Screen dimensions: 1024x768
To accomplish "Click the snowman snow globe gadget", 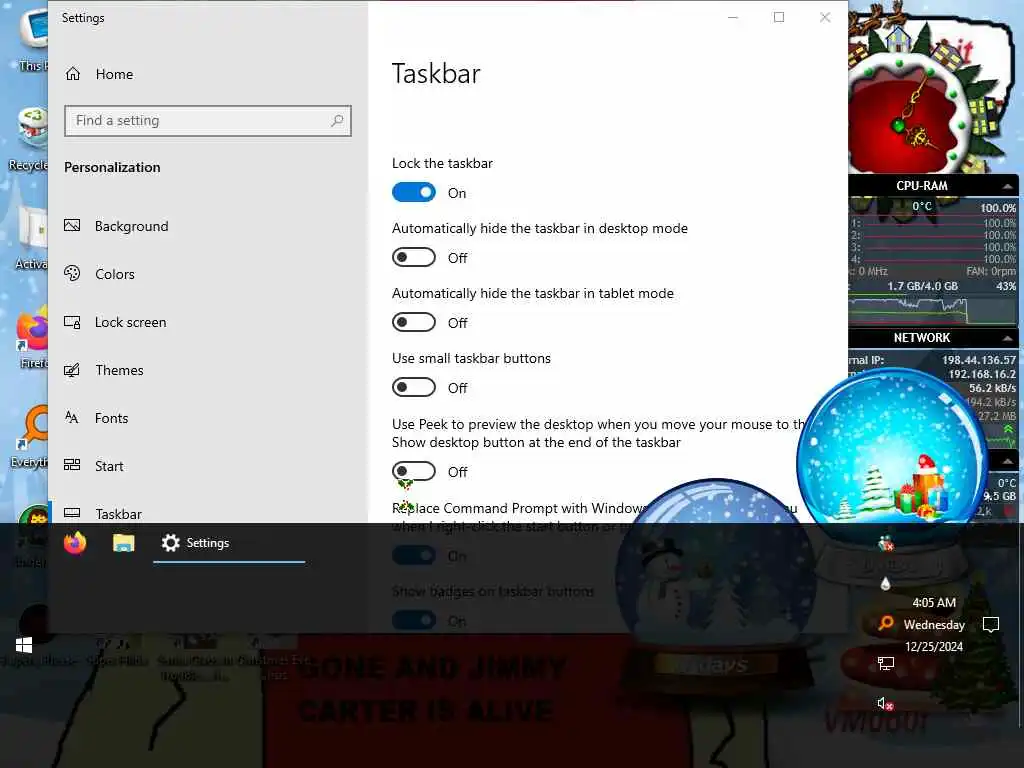I will point(715,581).
